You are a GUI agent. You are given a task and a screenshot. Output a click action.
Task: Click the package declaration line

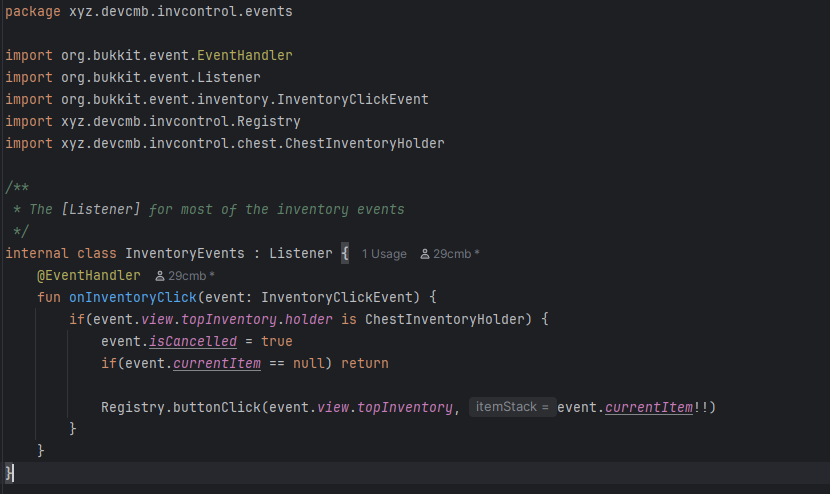149,11
